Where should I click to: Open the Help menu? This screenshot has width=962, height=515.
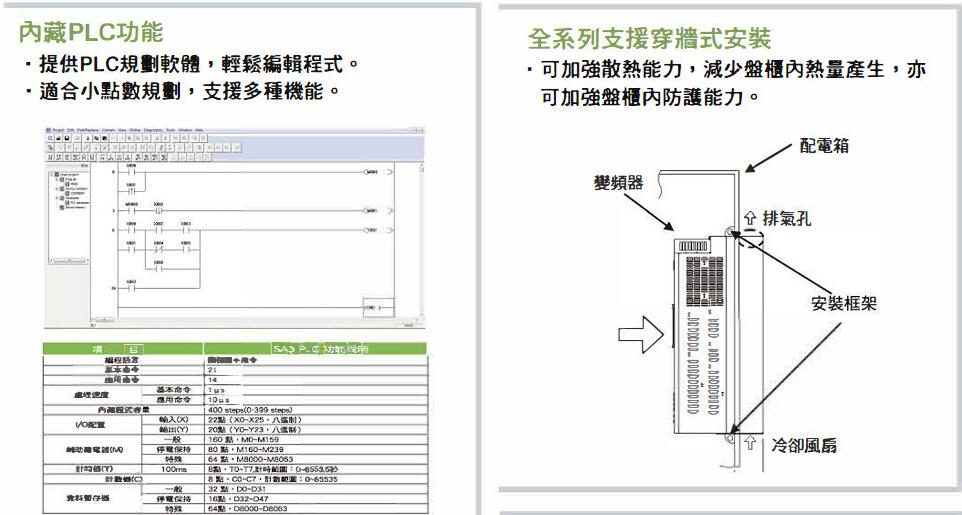click(200, 130)
